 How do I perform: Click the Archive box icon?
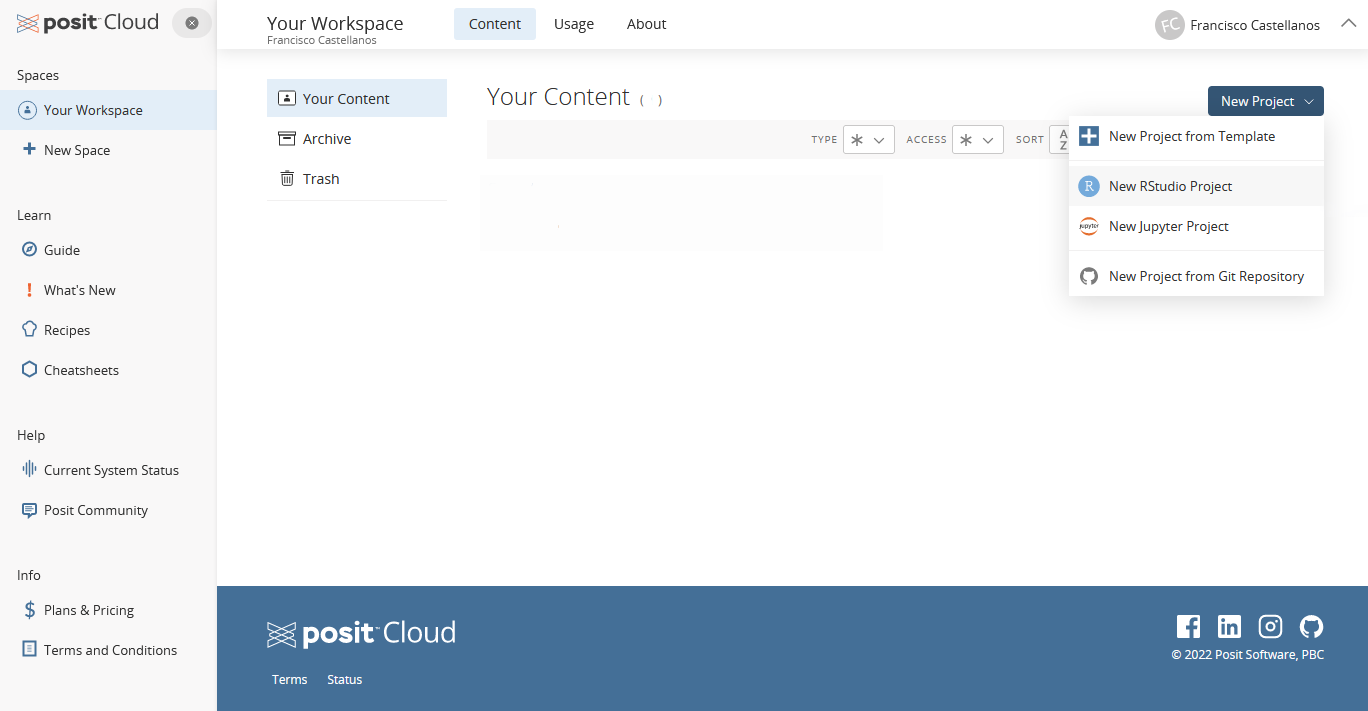coord(287,138)
